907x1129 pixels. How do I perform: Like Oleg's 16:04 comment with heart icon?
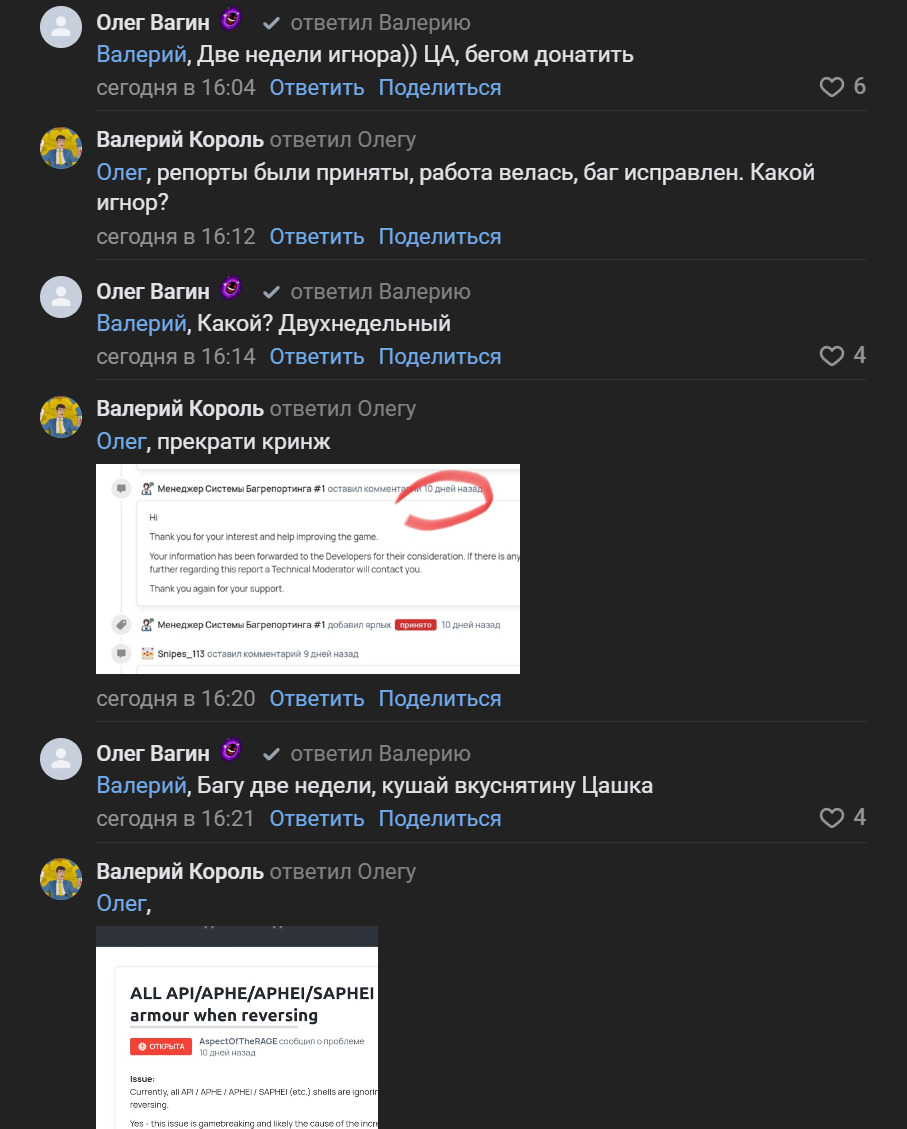pyautogui.click(x=832, y=88)
